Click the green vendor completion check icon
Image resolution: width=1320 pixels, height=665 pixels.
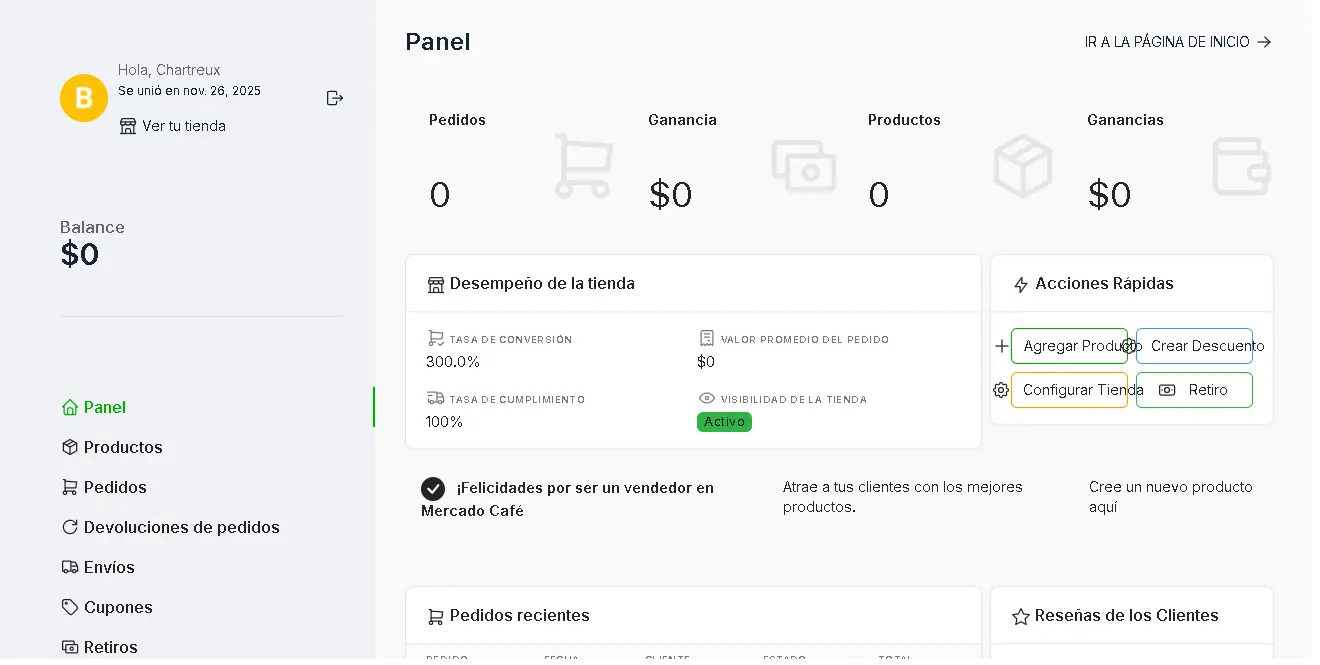pos(433,488)
